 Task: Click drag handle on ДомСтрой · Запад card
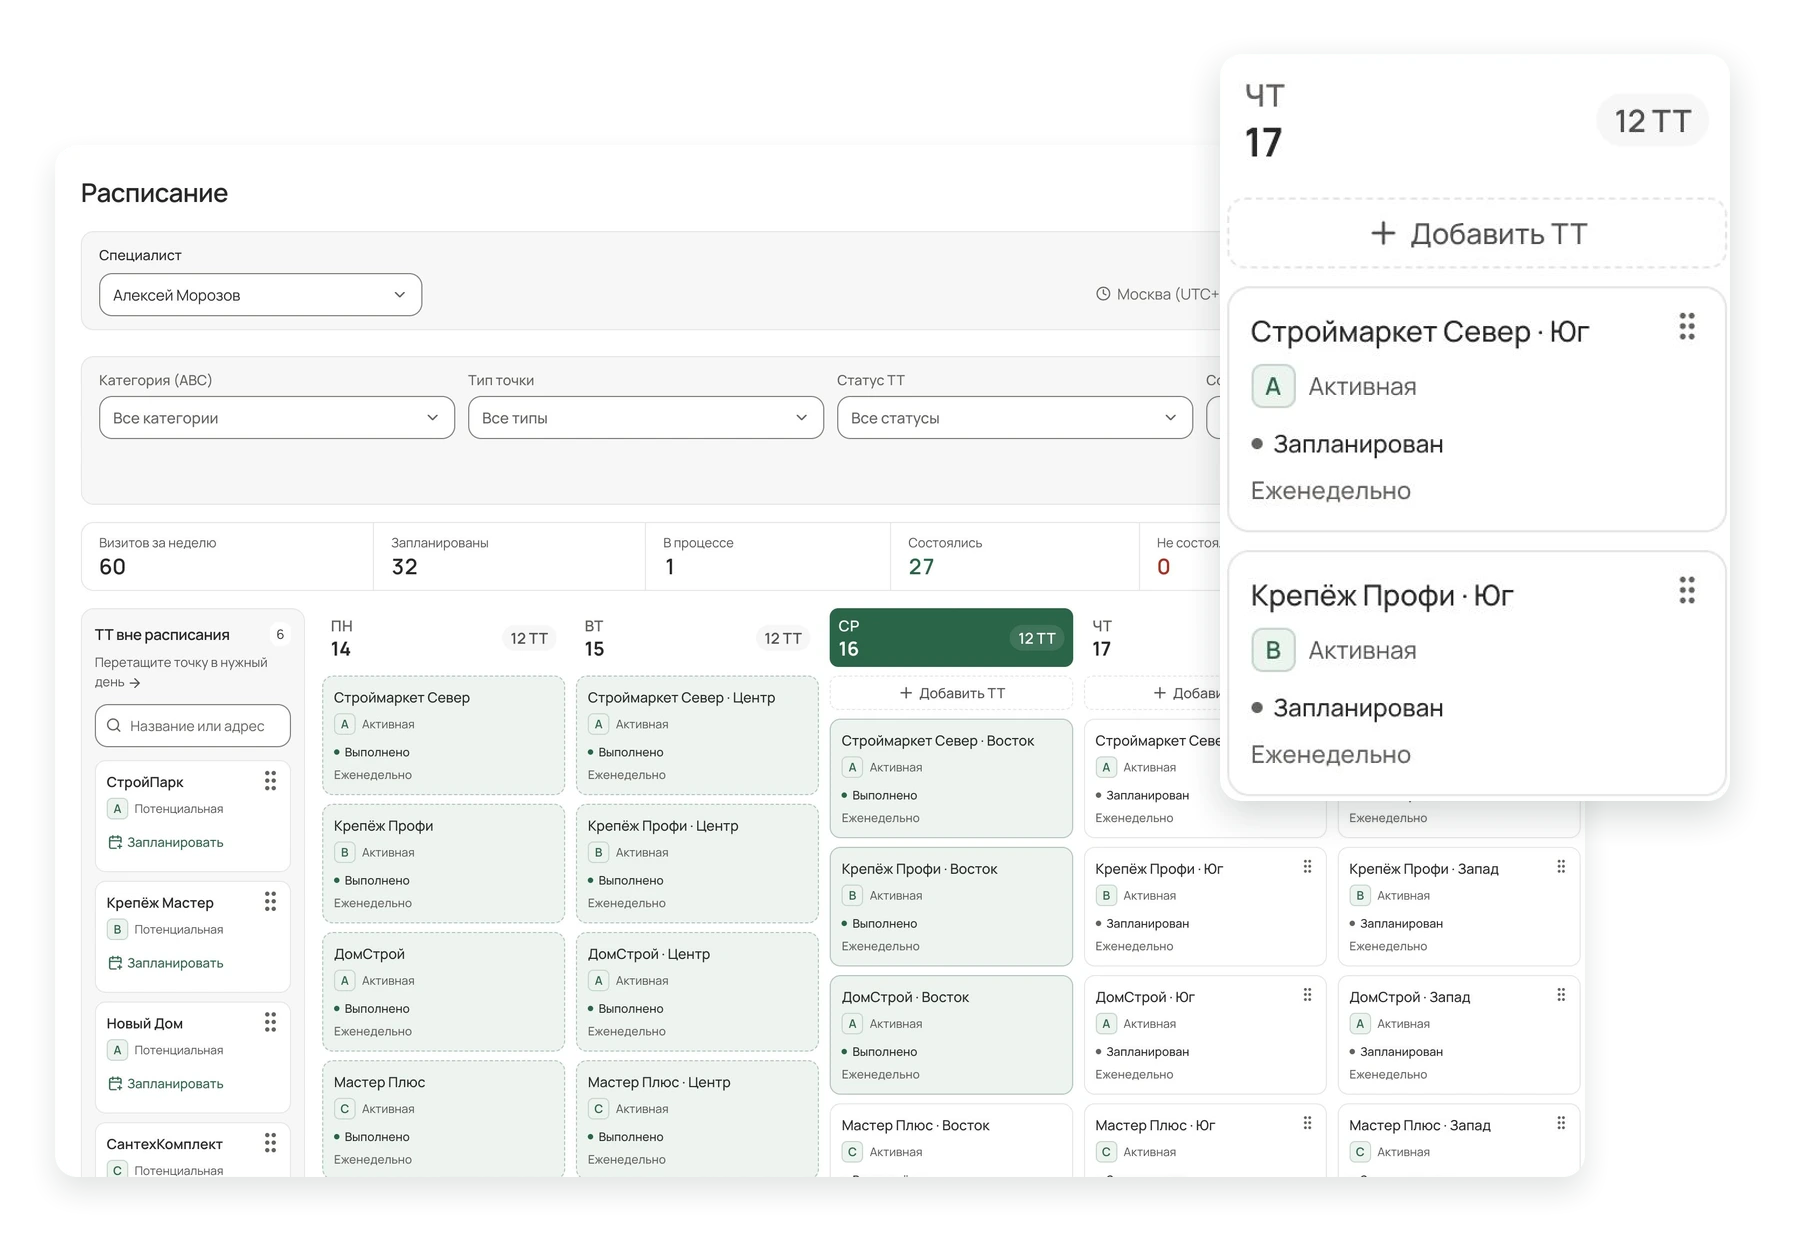[x=1561, y=995]
